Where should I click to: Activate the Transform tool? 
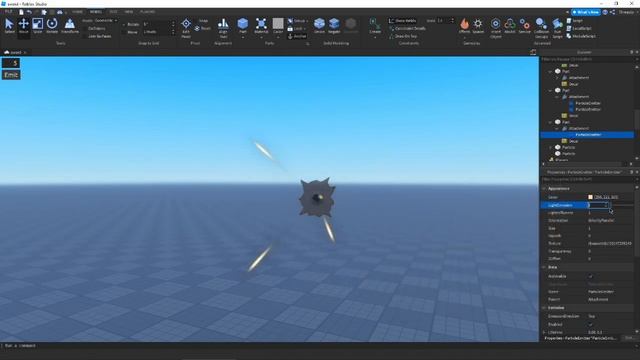point(70,26)
